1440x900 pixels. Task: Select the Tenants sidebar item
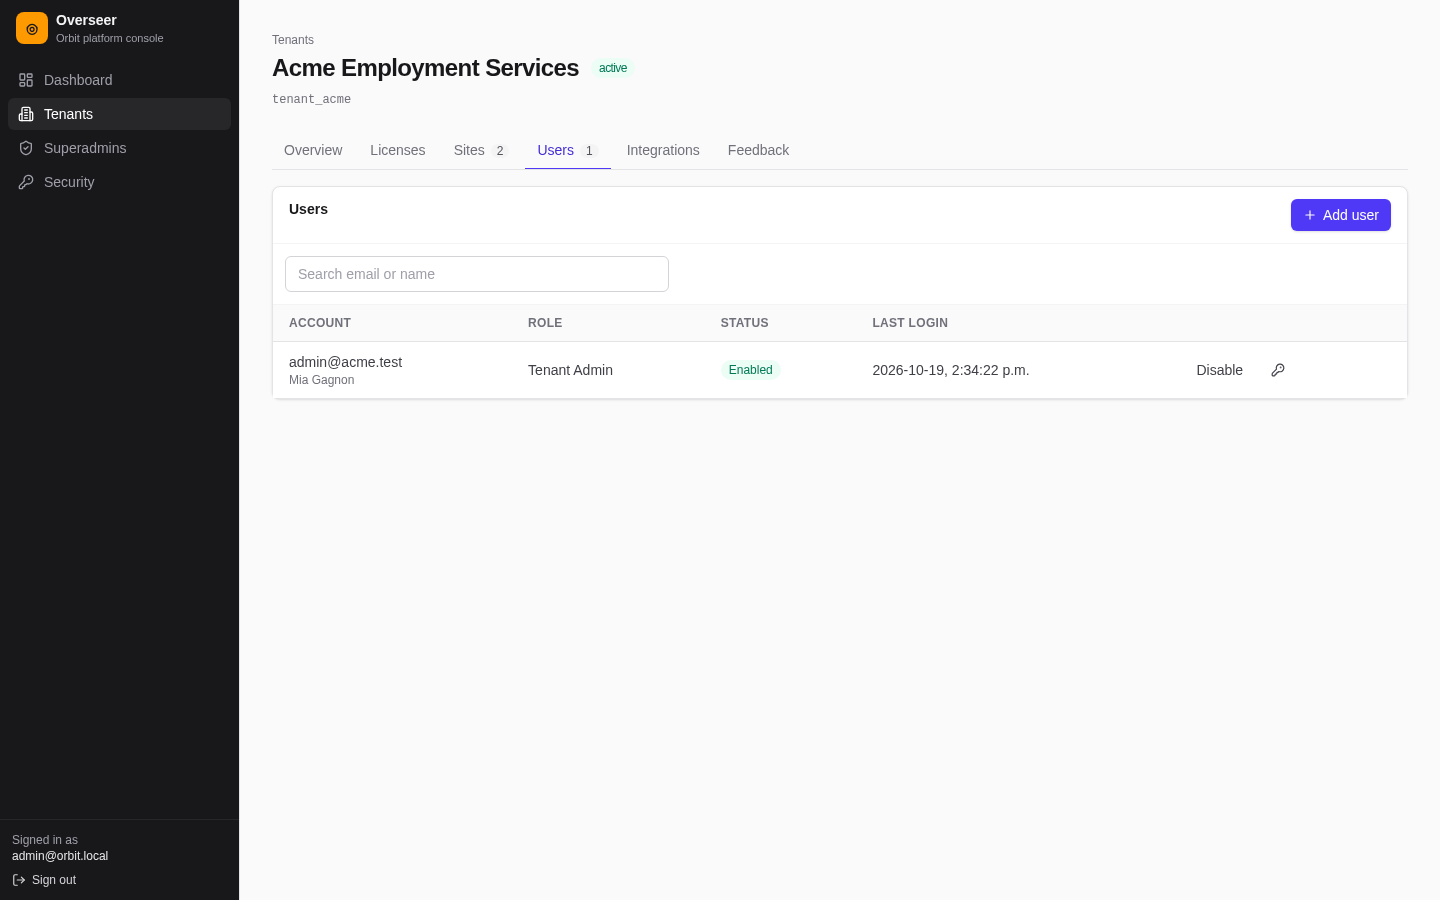coord(119,114)
